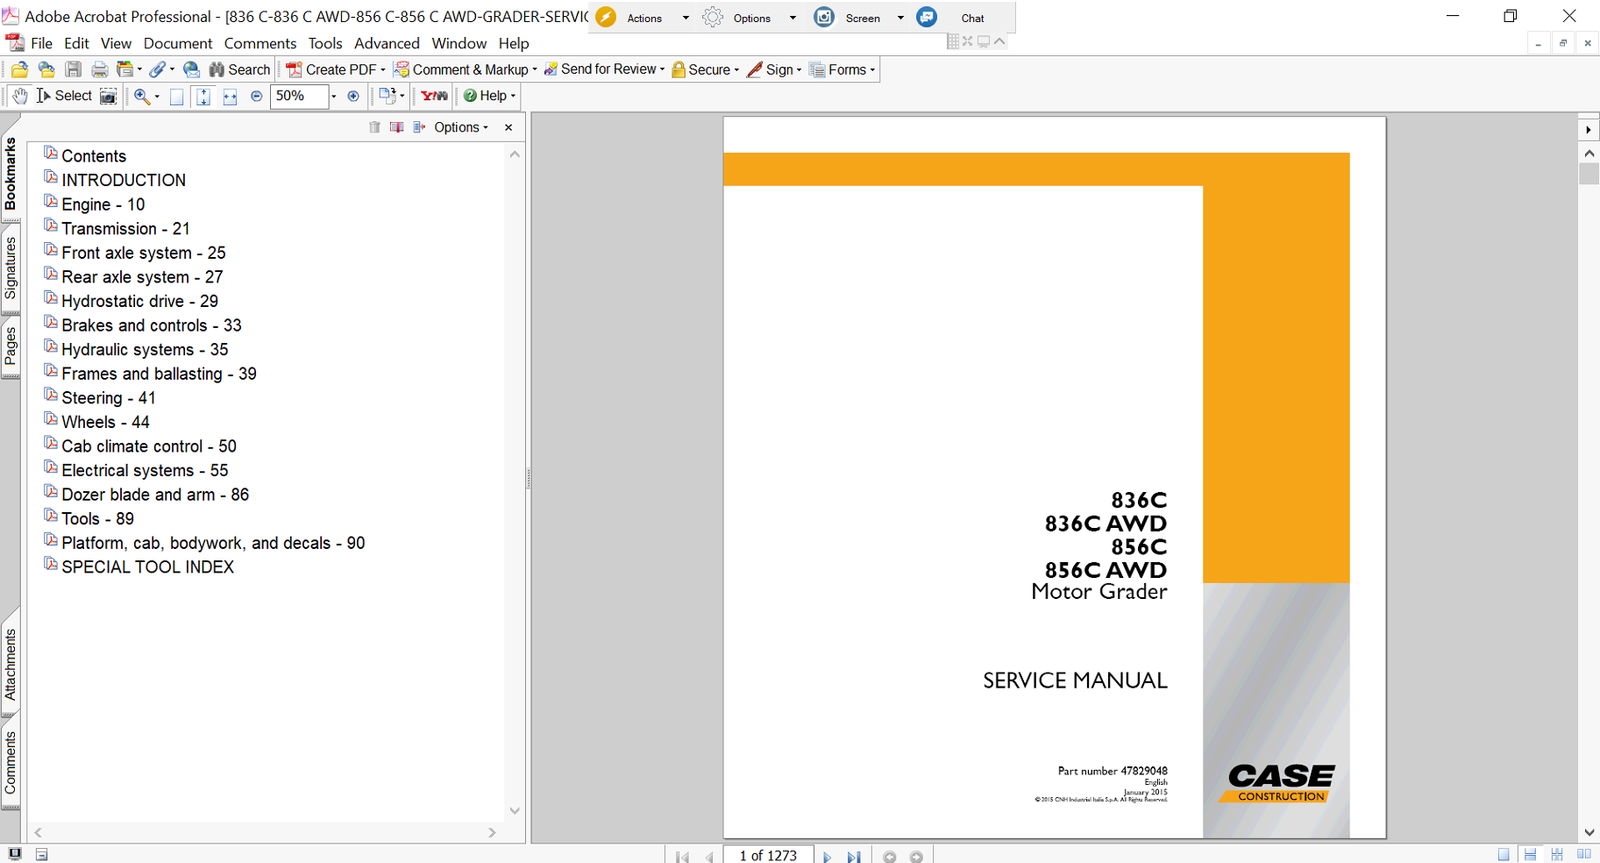Go to next page arrow
Image resolution: width=1600 pixels, height=863 pixels.
coord(826,856)
